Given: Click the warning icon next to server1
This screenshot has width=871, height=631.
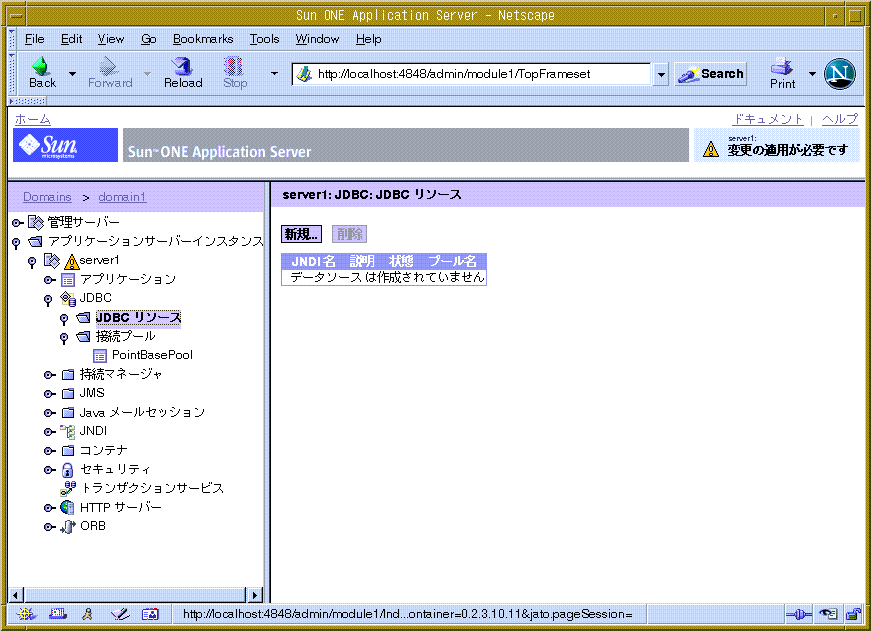Looking at the screenshot, I should (x=72, y=261).
